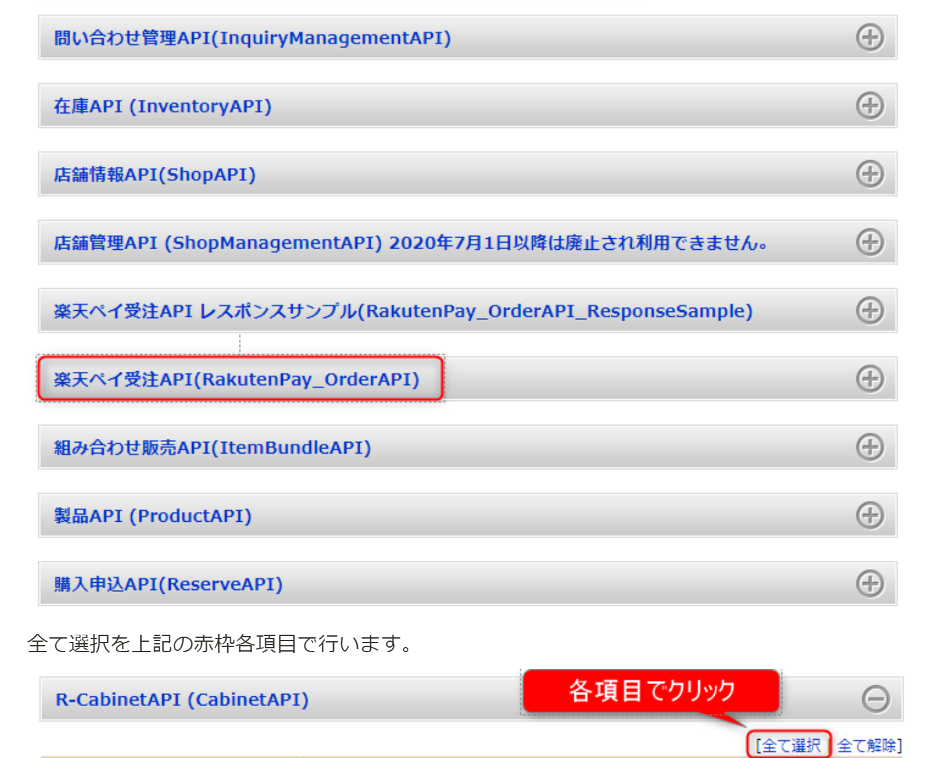Click the 全て選択 link

[791, 745]
